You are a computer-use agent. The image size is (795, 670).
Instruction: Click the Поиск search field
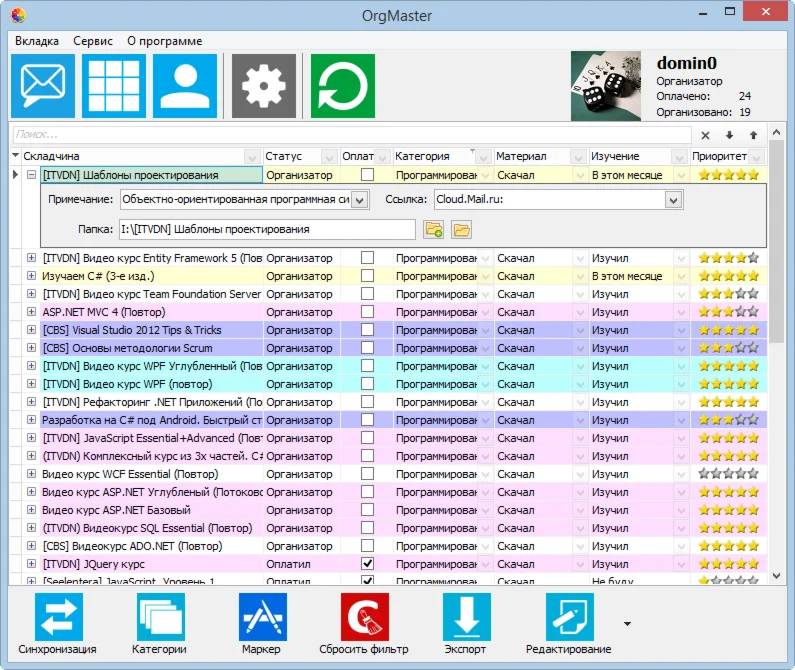pyautogui.click(x=350, y=134)
